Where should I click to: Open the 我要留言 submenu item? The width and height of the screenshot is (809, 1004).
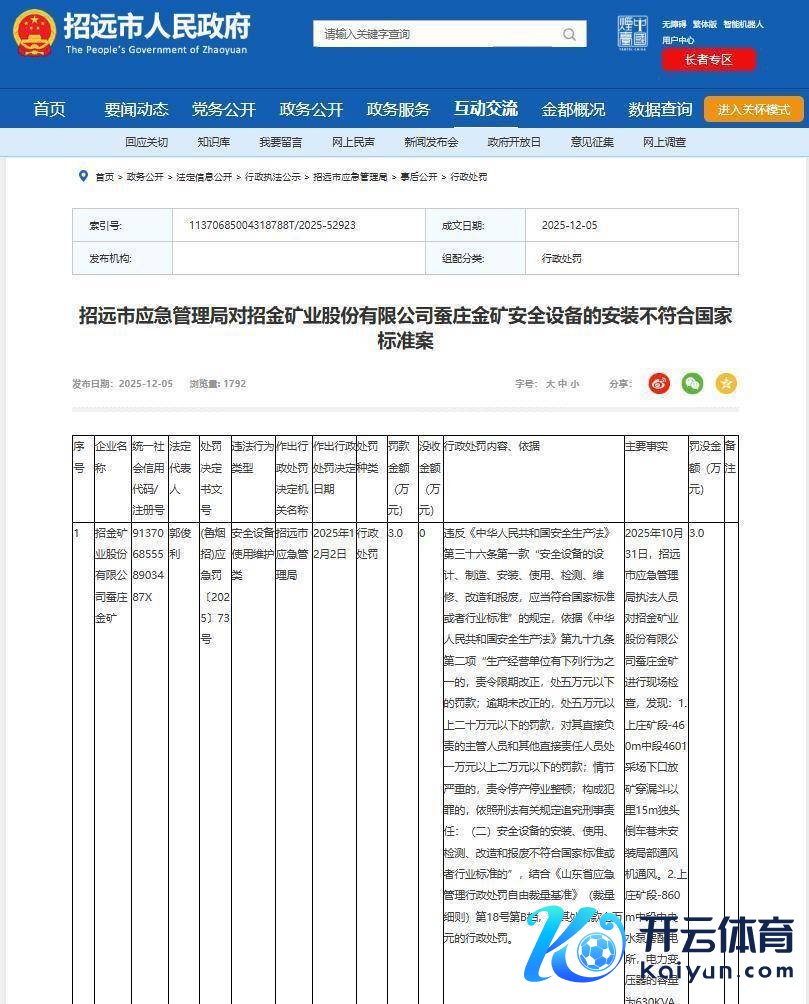tap(280, 142)
